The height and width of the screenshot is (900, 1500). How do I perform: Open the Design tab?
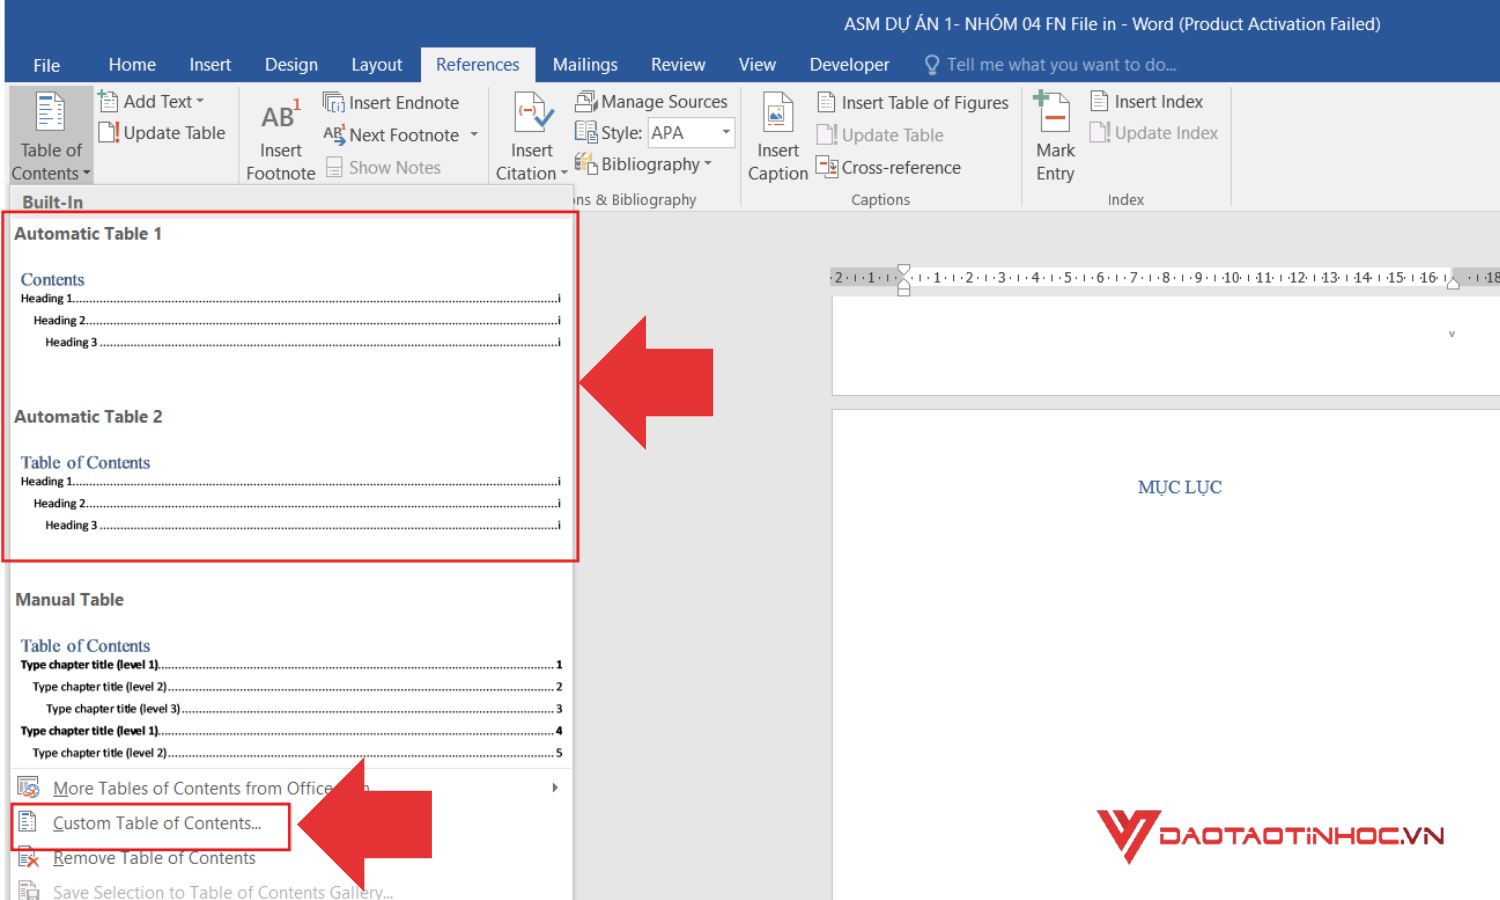tap(291, 65)
